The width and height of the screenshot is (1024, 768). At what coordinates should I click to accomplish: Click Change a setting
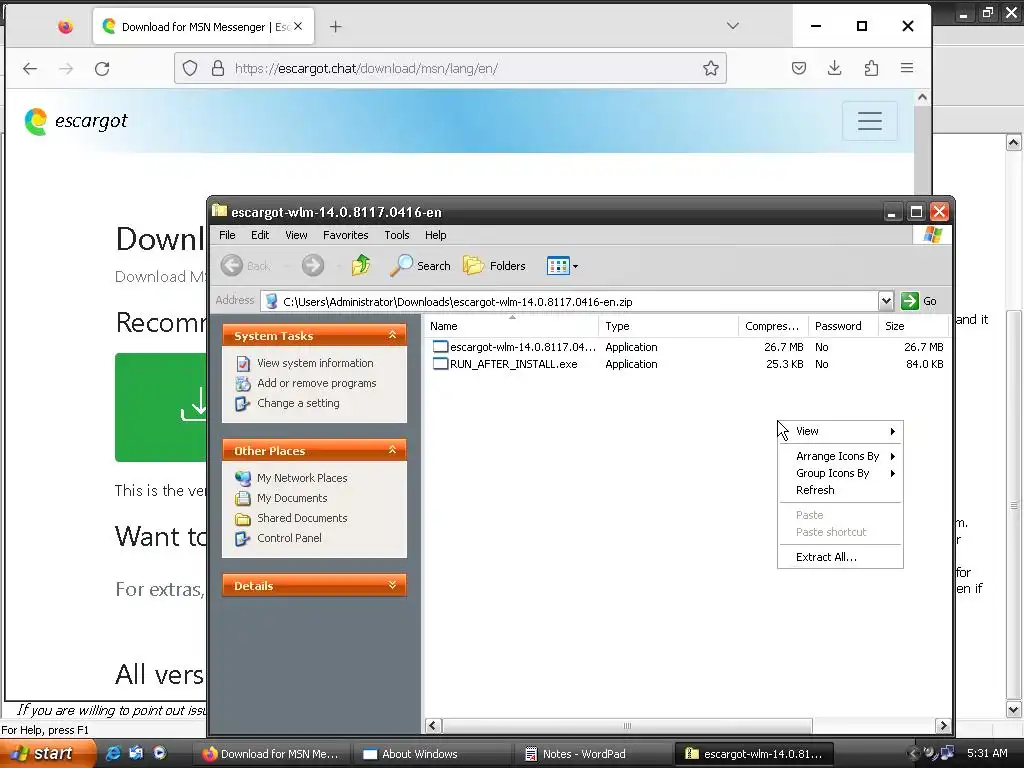point(298,403)
